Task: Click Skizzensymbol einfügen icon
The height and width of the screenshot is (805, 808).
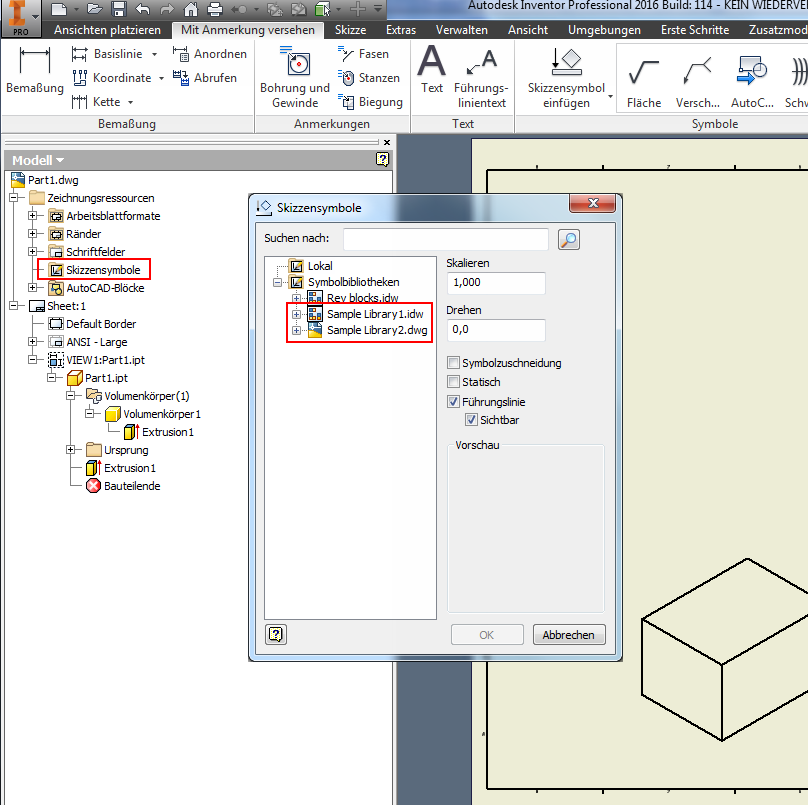Action: pyautogui.click(x=566, y=61)
